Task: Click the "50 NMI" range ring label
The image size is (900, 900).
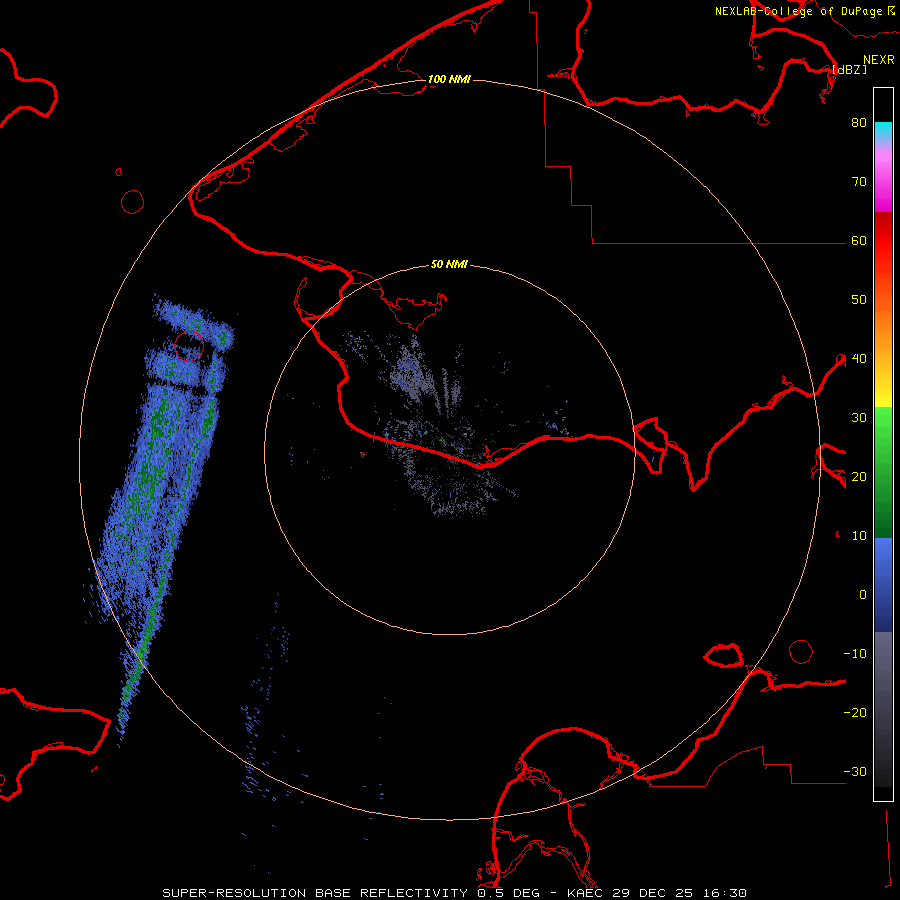Action: [x=449, y=265]
